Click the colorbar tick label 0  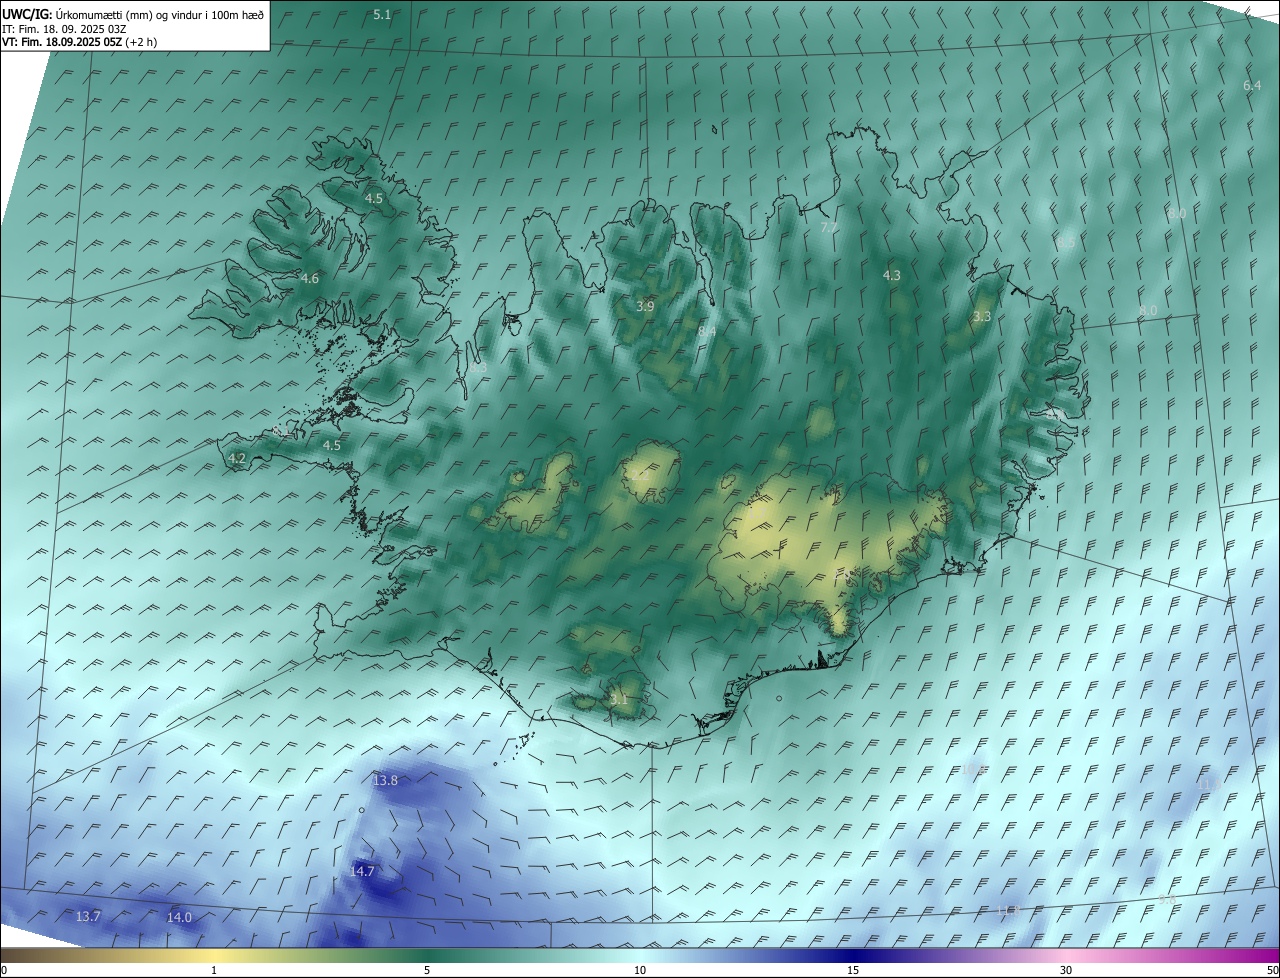(4, 970)
